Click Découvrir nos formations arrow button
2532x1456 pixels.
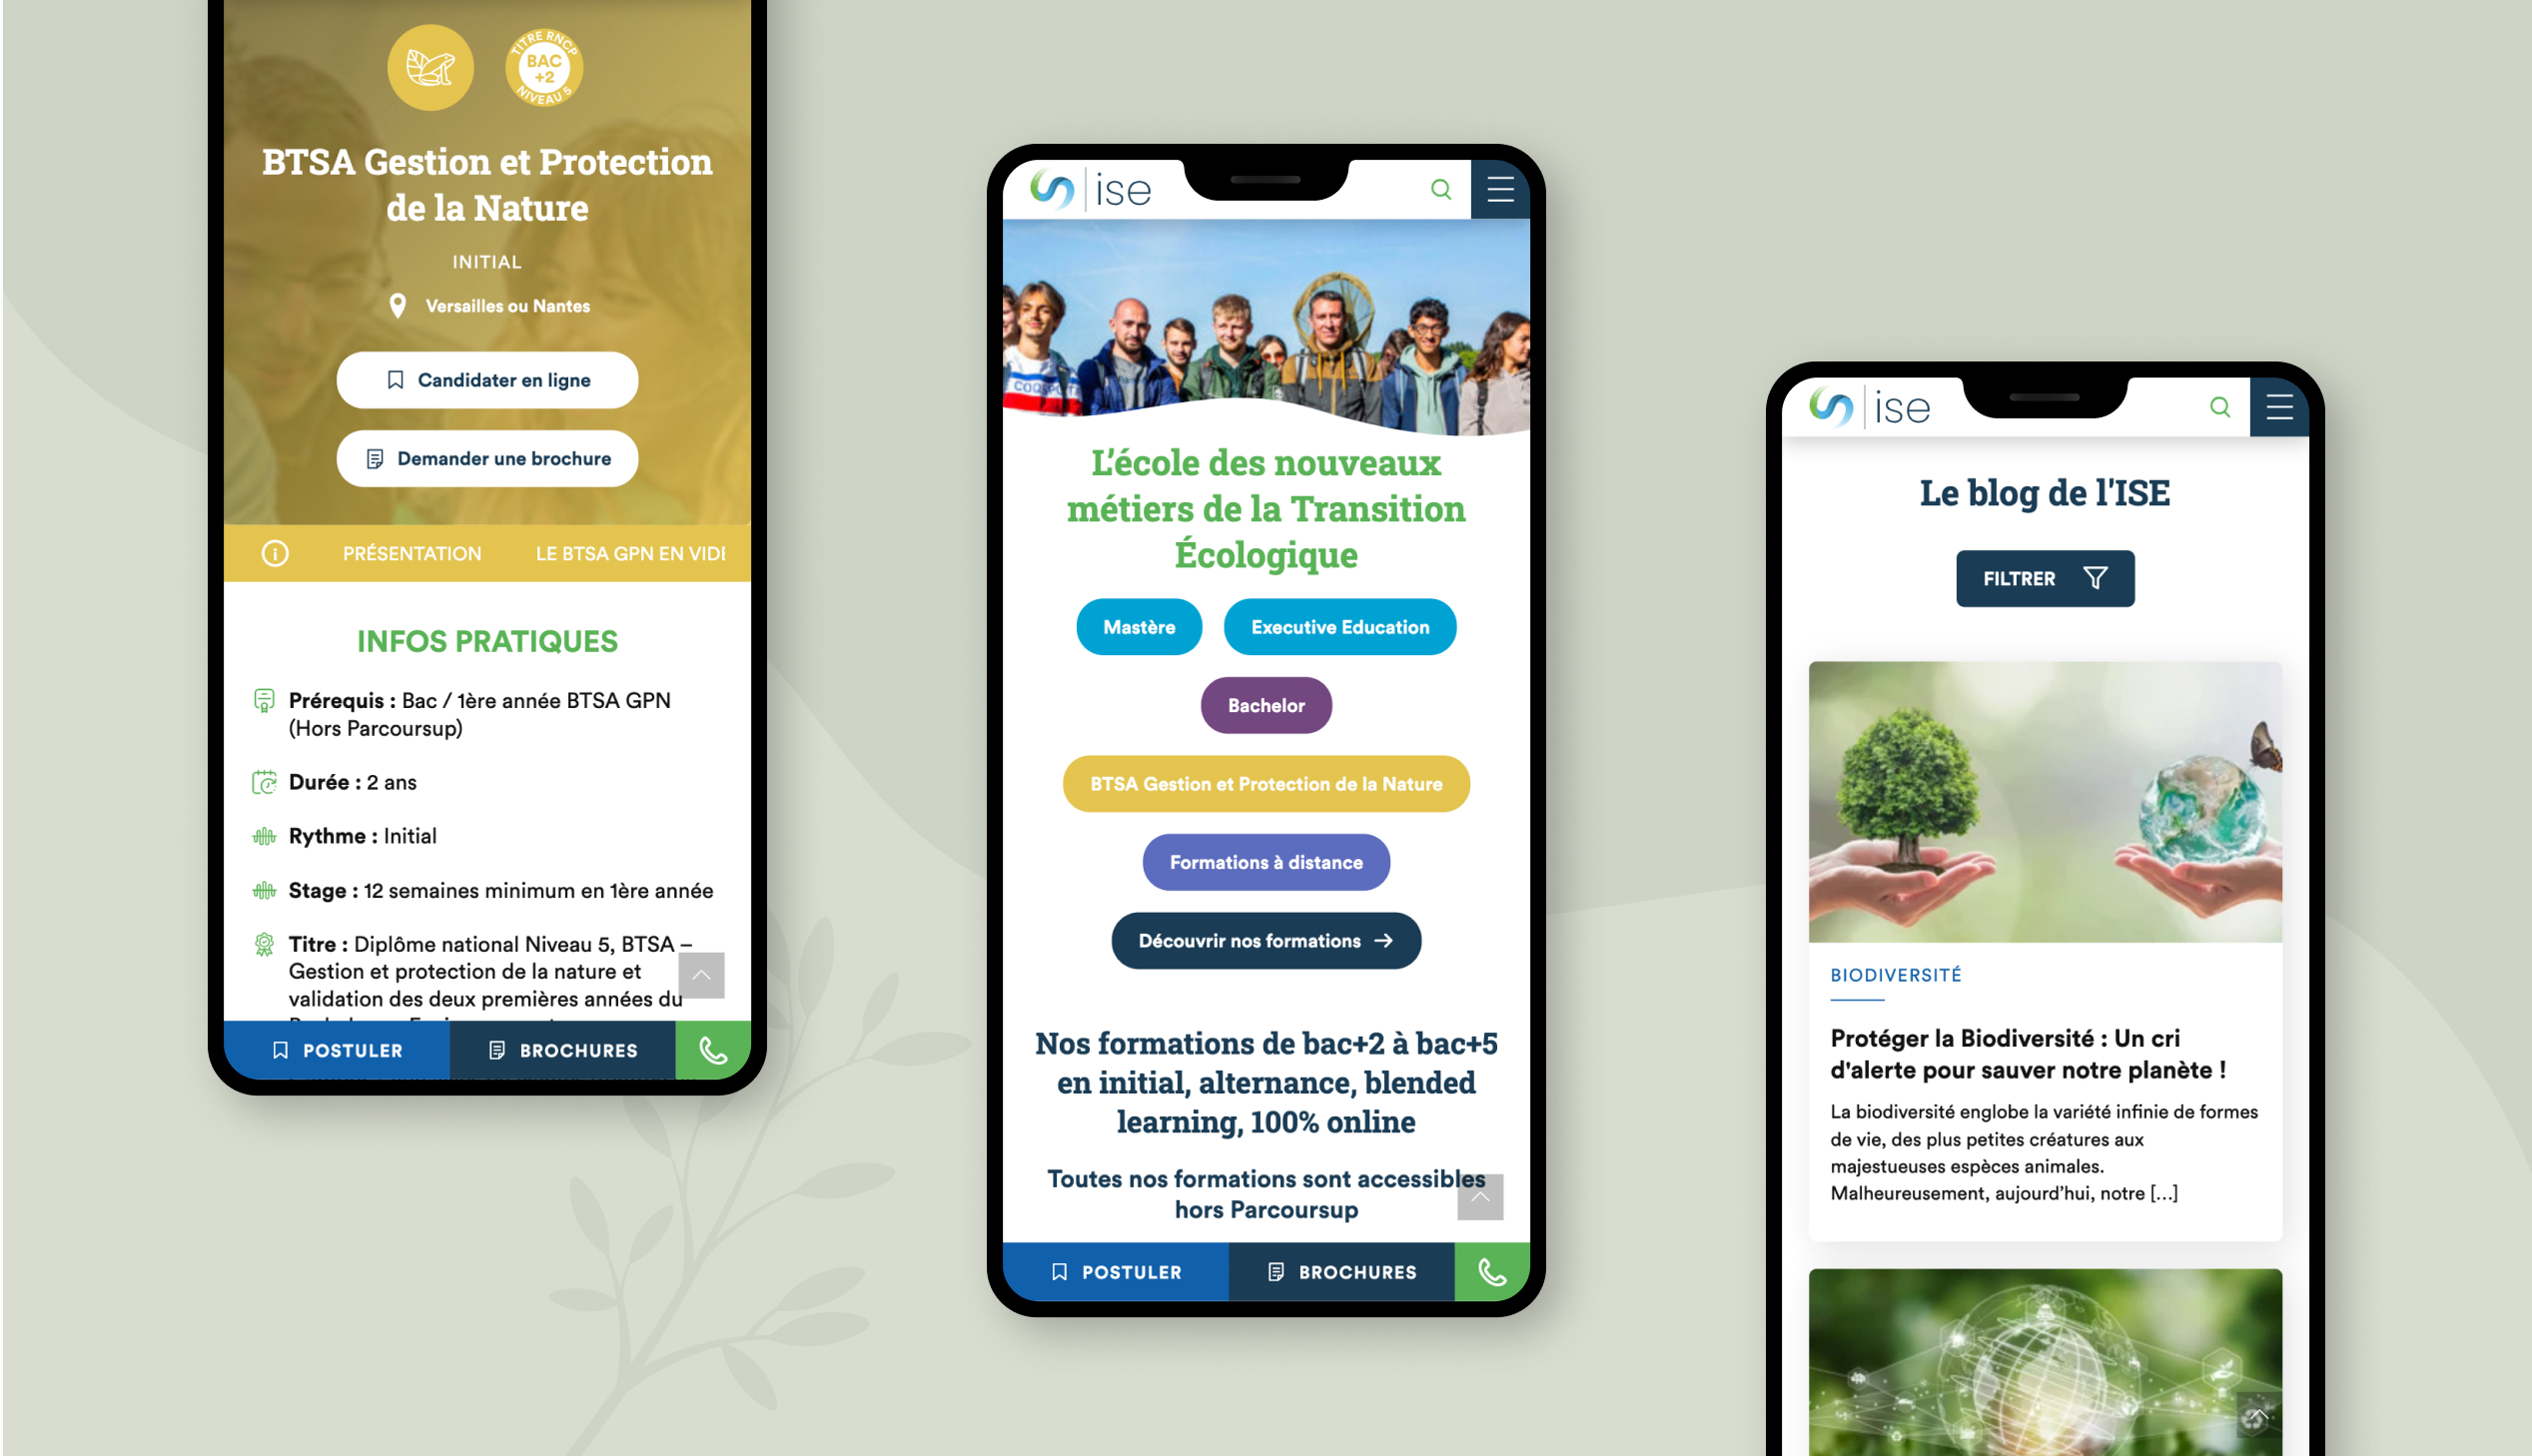(x=1266, y=940)
